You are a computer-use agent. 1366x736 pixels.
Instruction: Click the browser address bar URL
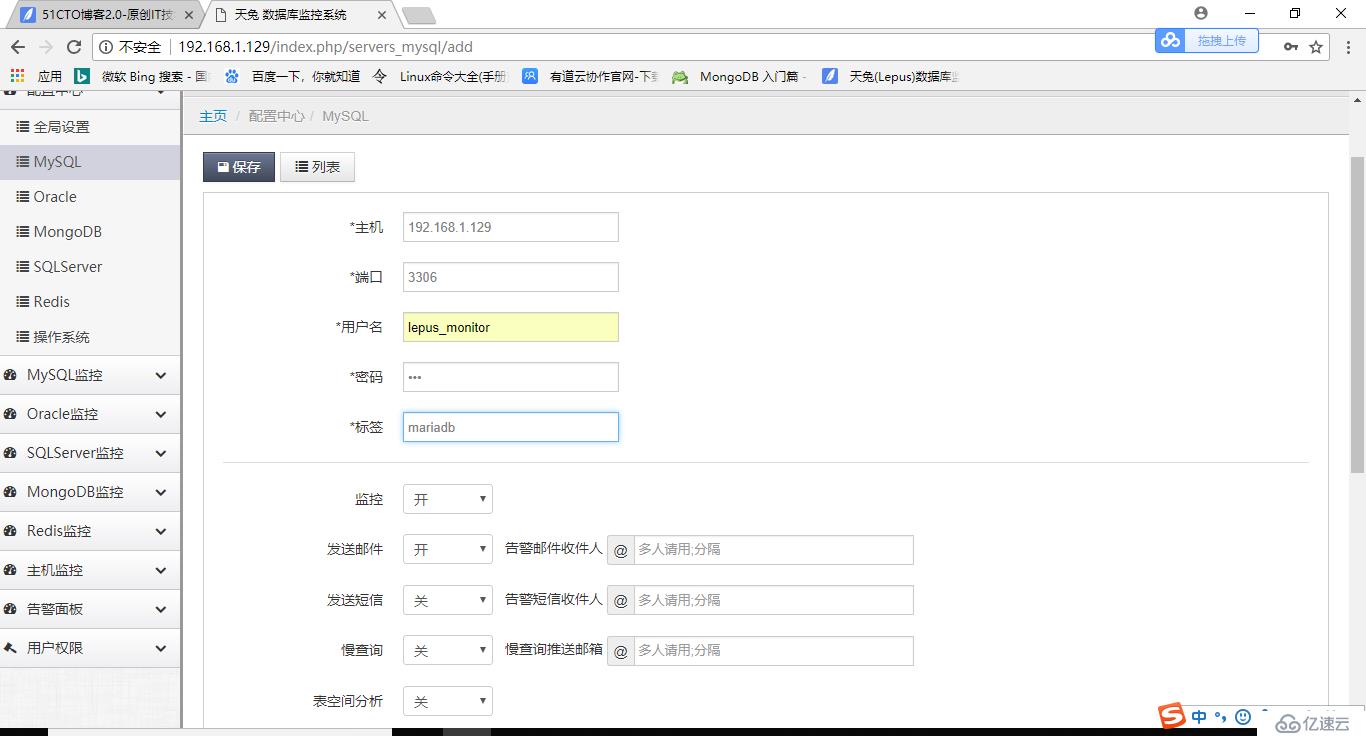click(326, 47)
